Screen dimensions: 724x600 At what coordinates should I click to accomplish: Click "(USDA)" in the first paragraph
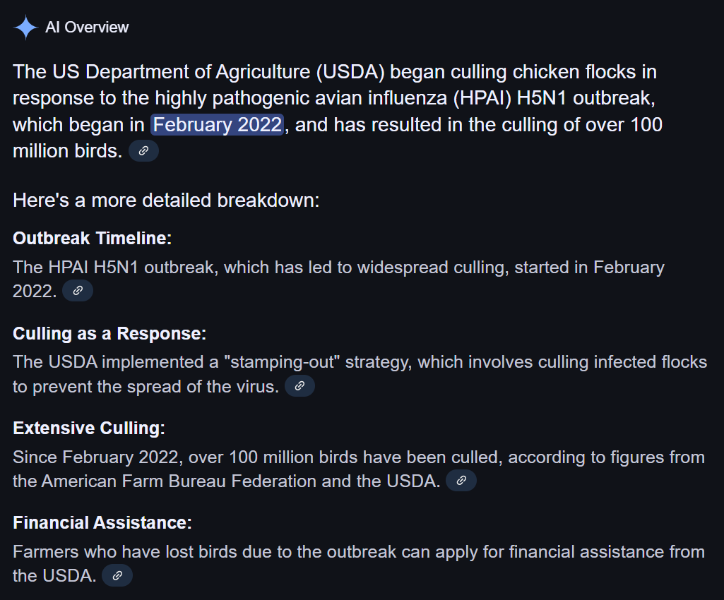point(350,72)
